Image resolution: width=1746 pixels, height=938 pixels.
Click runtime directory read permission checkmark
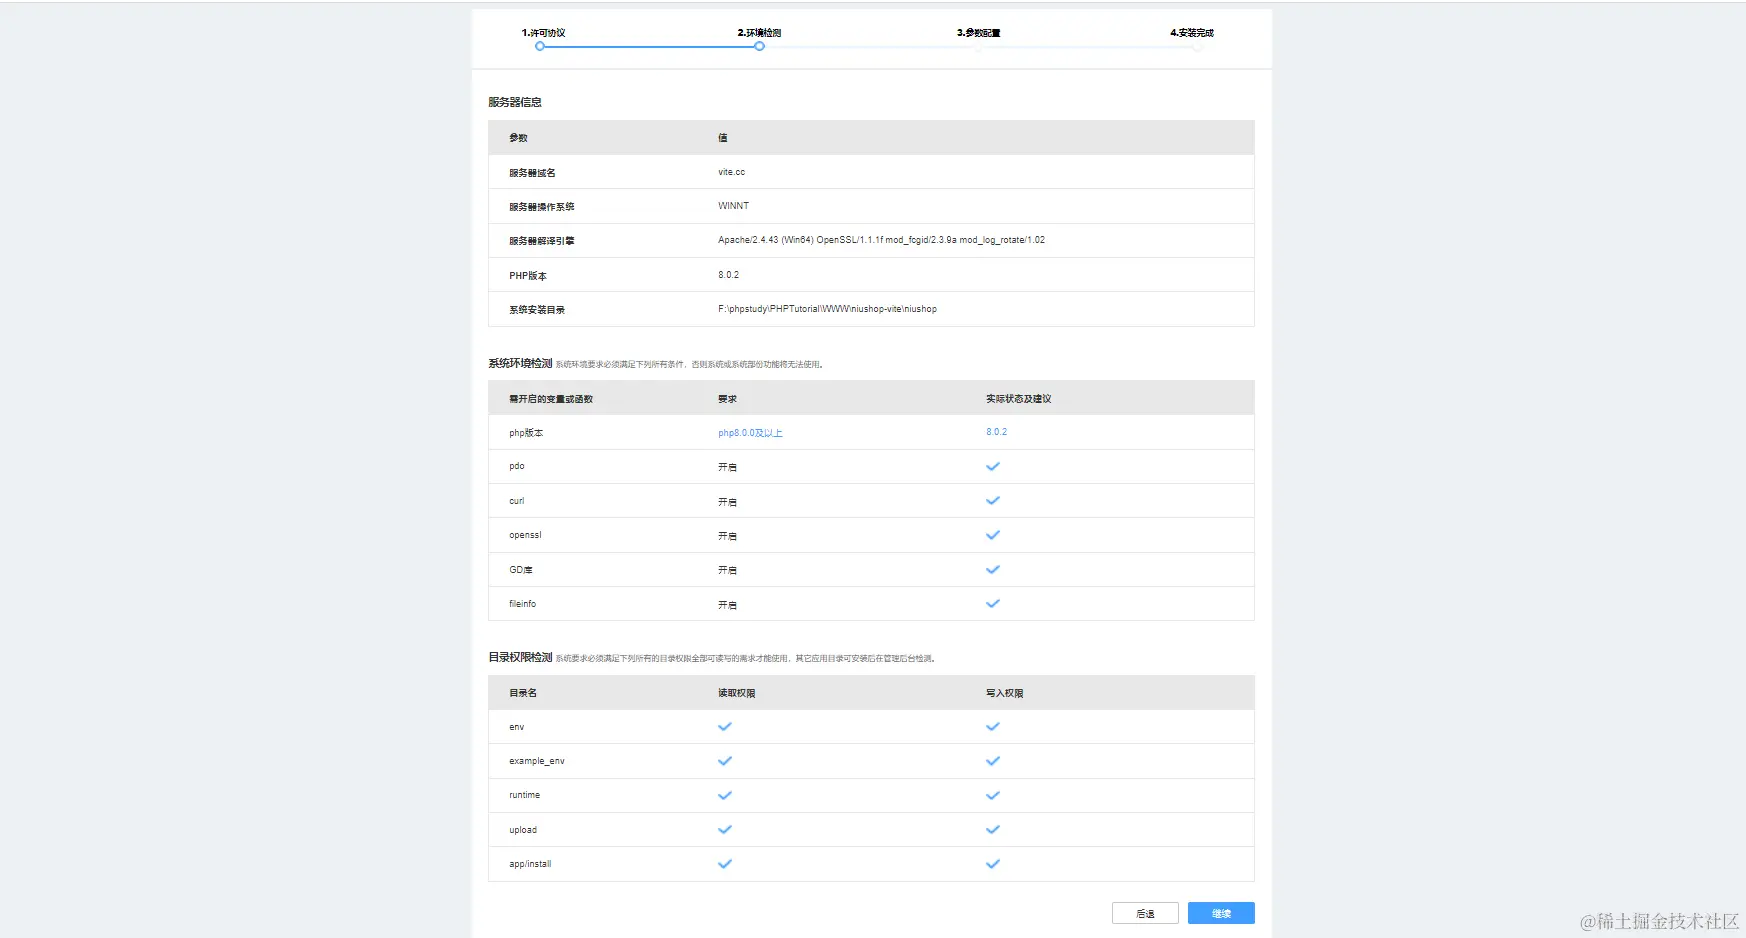click(725, 796)
